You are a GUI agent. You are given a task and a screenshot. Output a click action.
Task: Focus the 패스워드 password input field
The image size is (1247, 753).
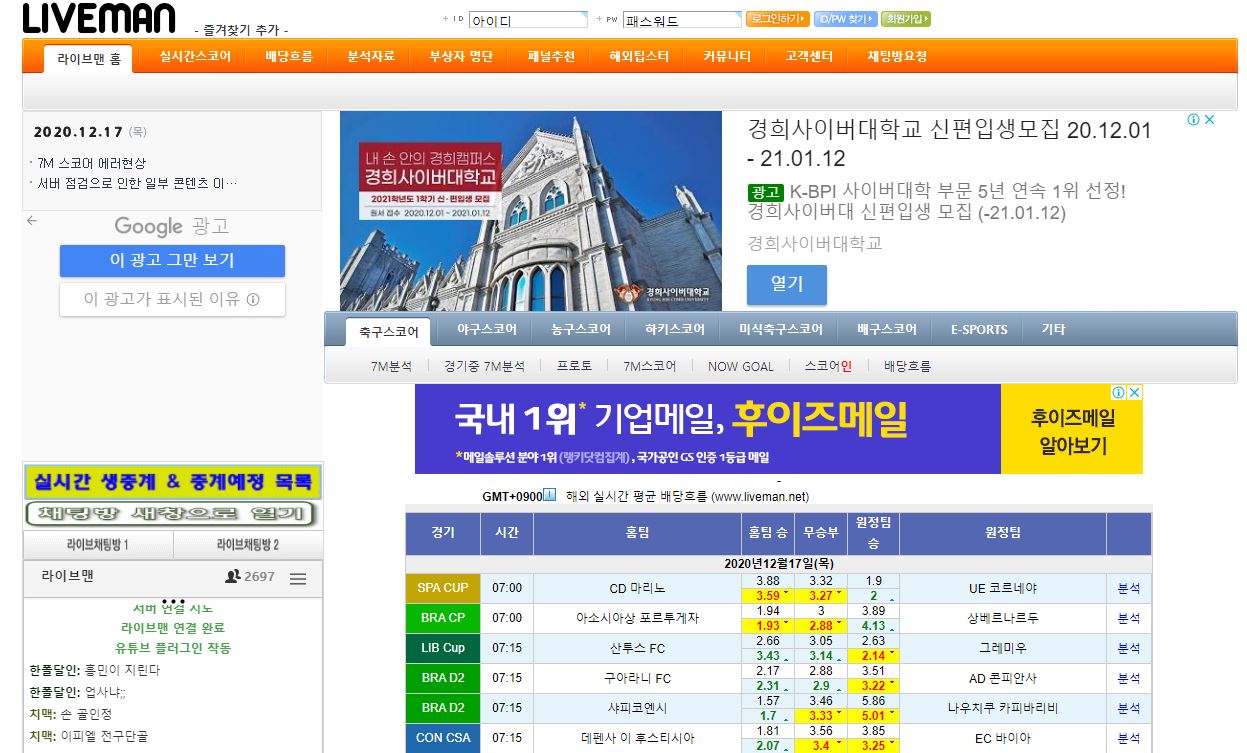coord(682,20)
